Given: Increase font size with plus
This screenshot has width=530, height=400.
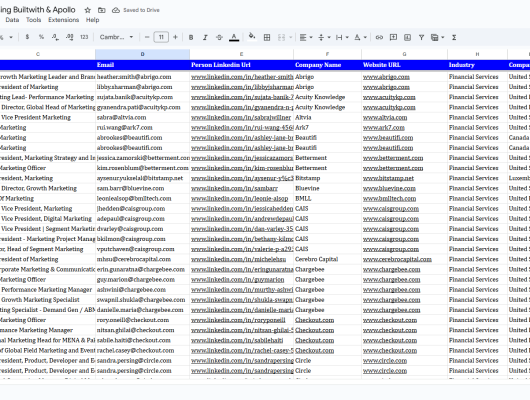Looking at the screenshot, I should 175,37.
